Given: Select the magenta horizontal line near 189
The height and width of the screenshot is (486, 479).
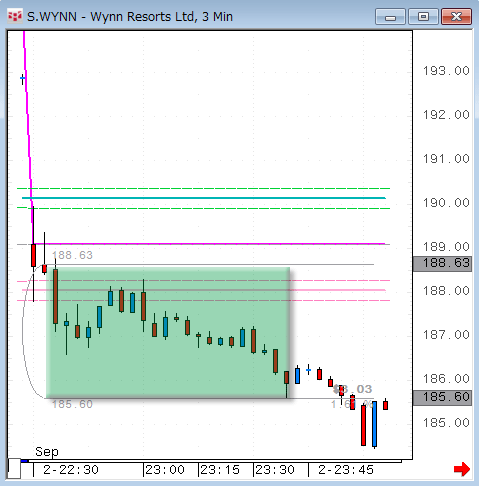Looking at the screenshot, I should point(210,244).
